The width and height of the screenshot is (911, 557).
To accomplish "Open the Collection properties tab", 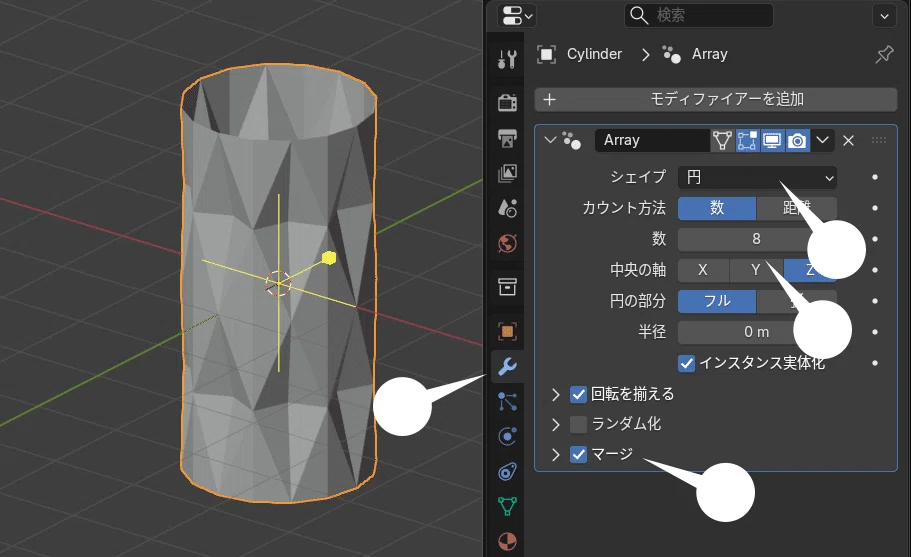I will point(507,287).
